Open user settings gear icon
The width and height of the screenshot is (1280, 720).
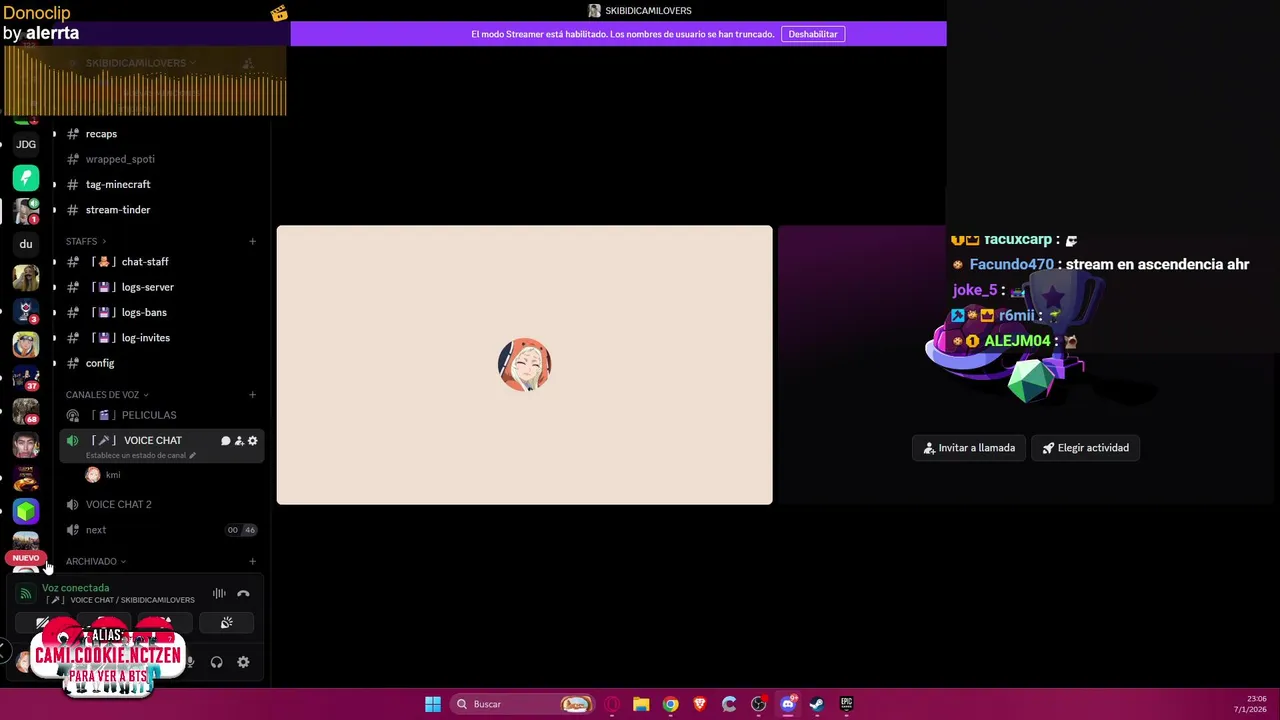tap(243, 662)
